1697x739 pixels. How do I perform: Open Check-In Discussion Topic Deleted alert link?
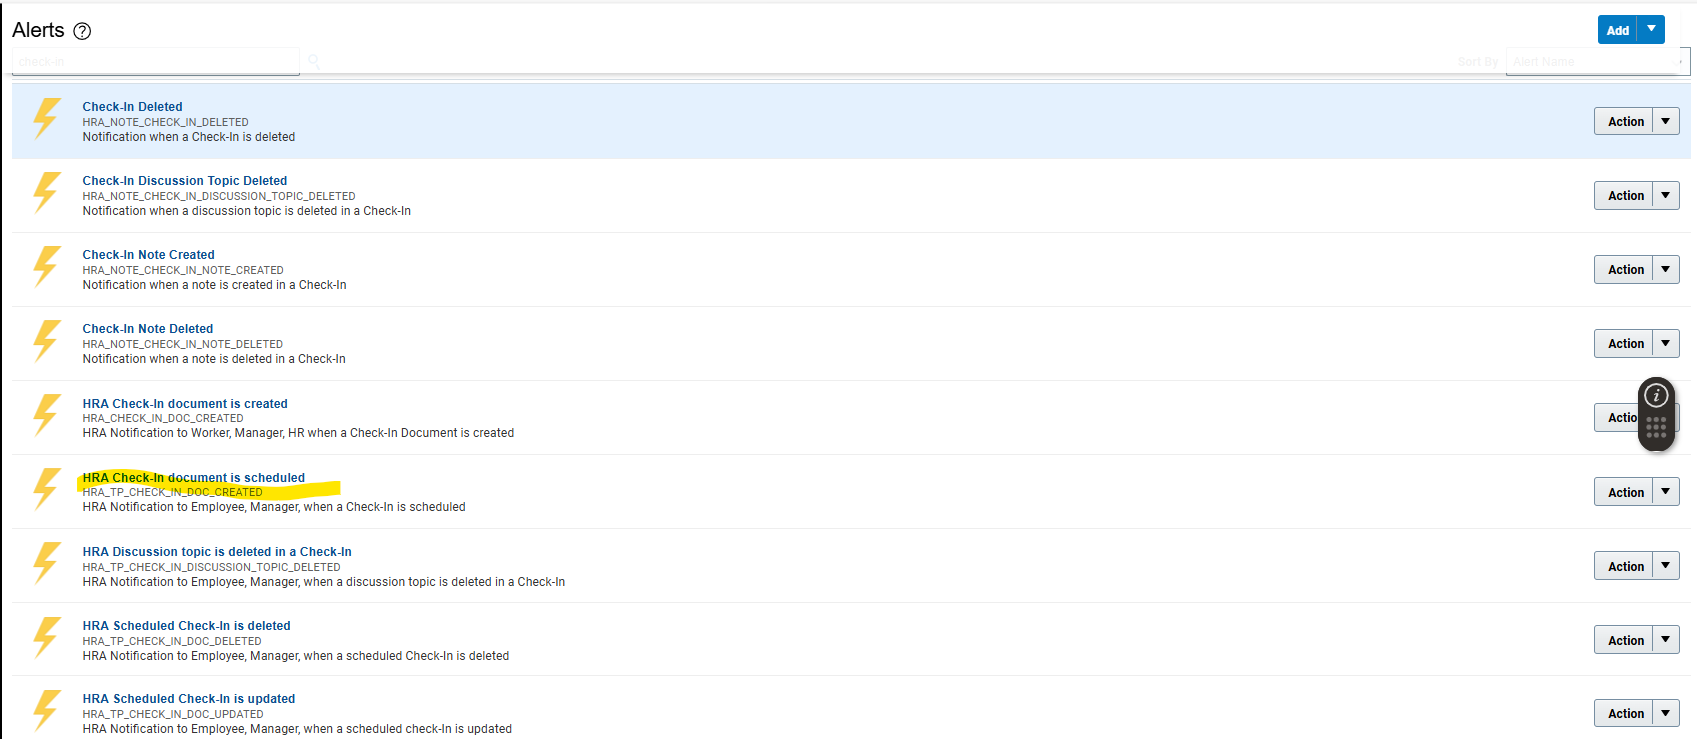185,181
